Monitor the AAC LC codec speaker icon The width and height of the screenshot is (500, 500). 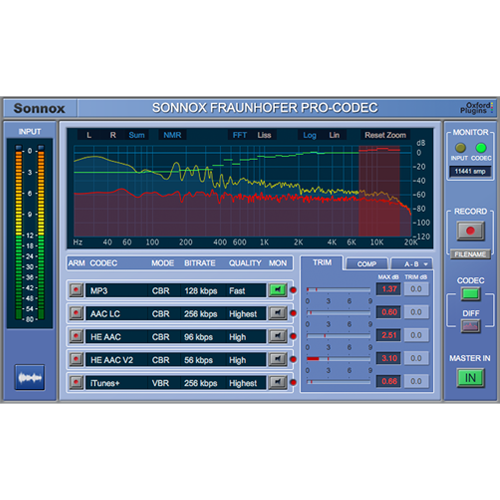[278, 313]
